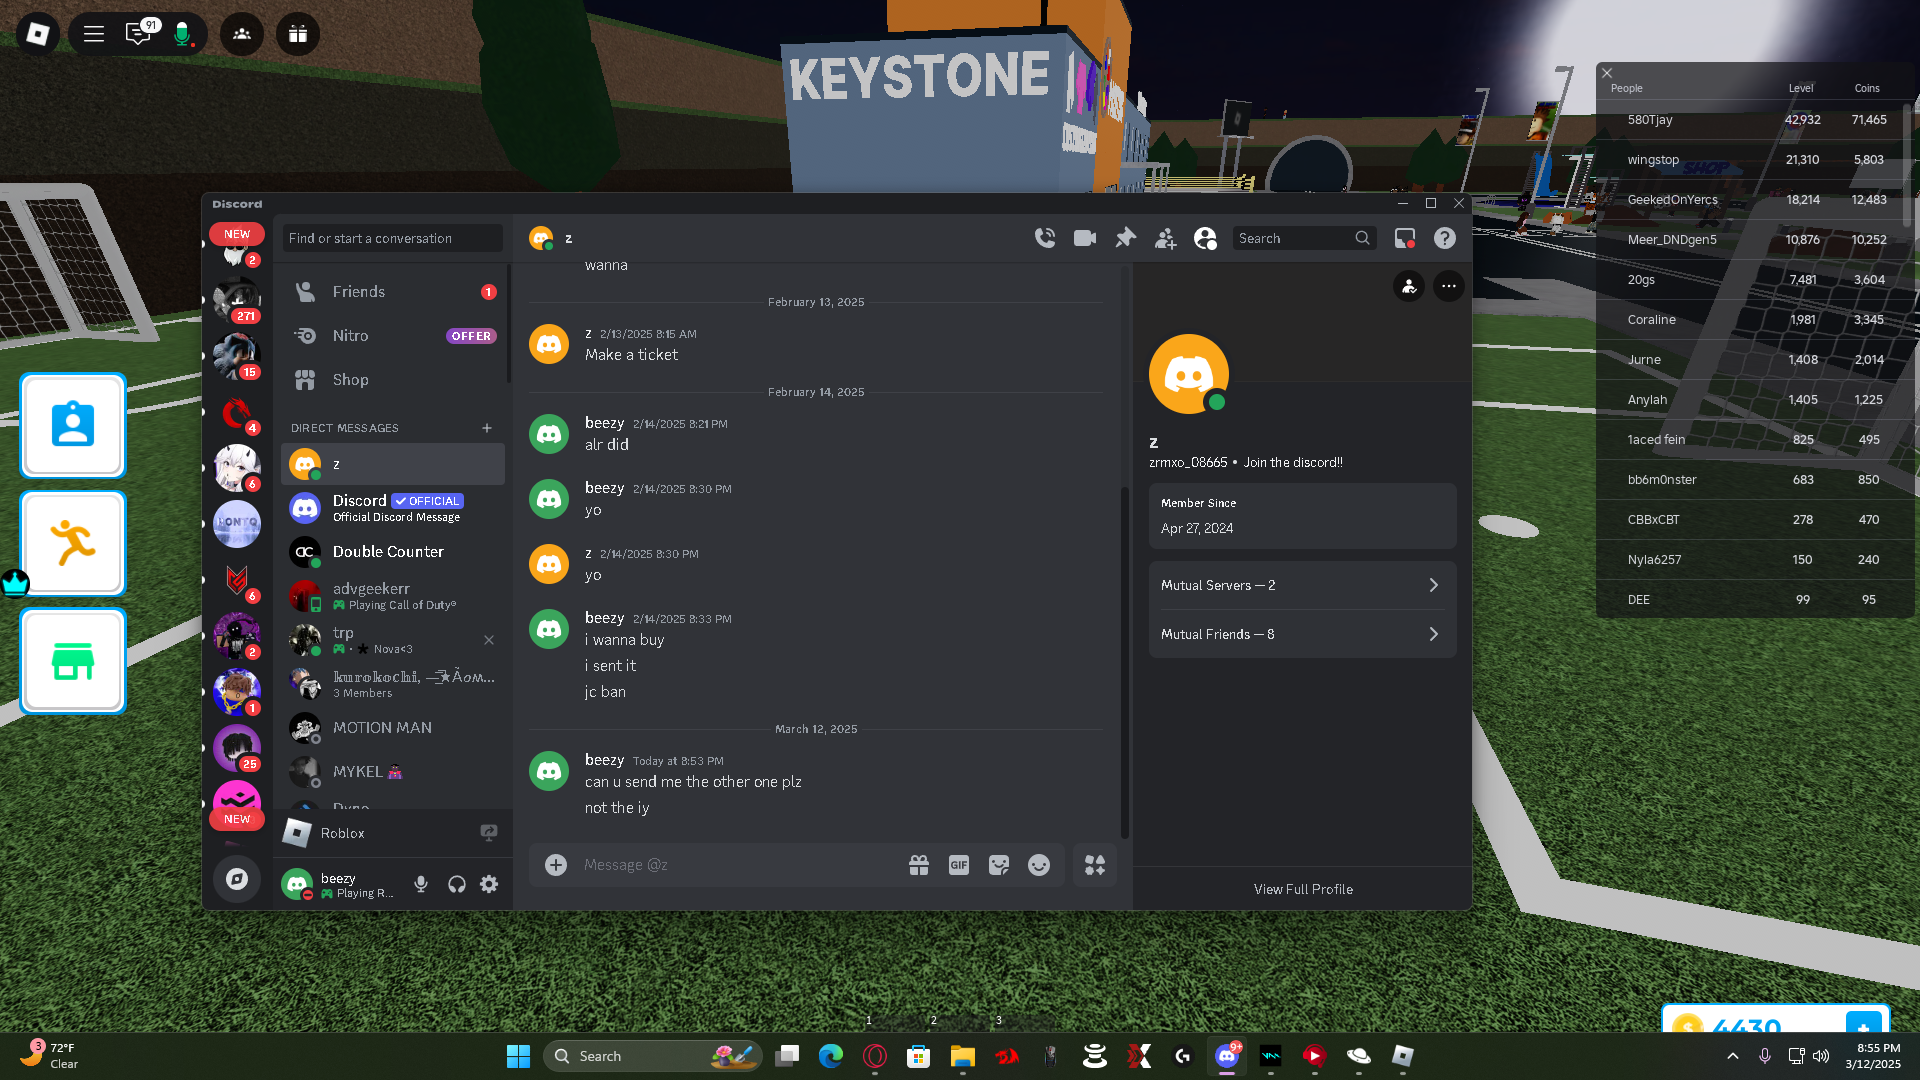Open the clock and date flyout

tap(1872, 1056)
